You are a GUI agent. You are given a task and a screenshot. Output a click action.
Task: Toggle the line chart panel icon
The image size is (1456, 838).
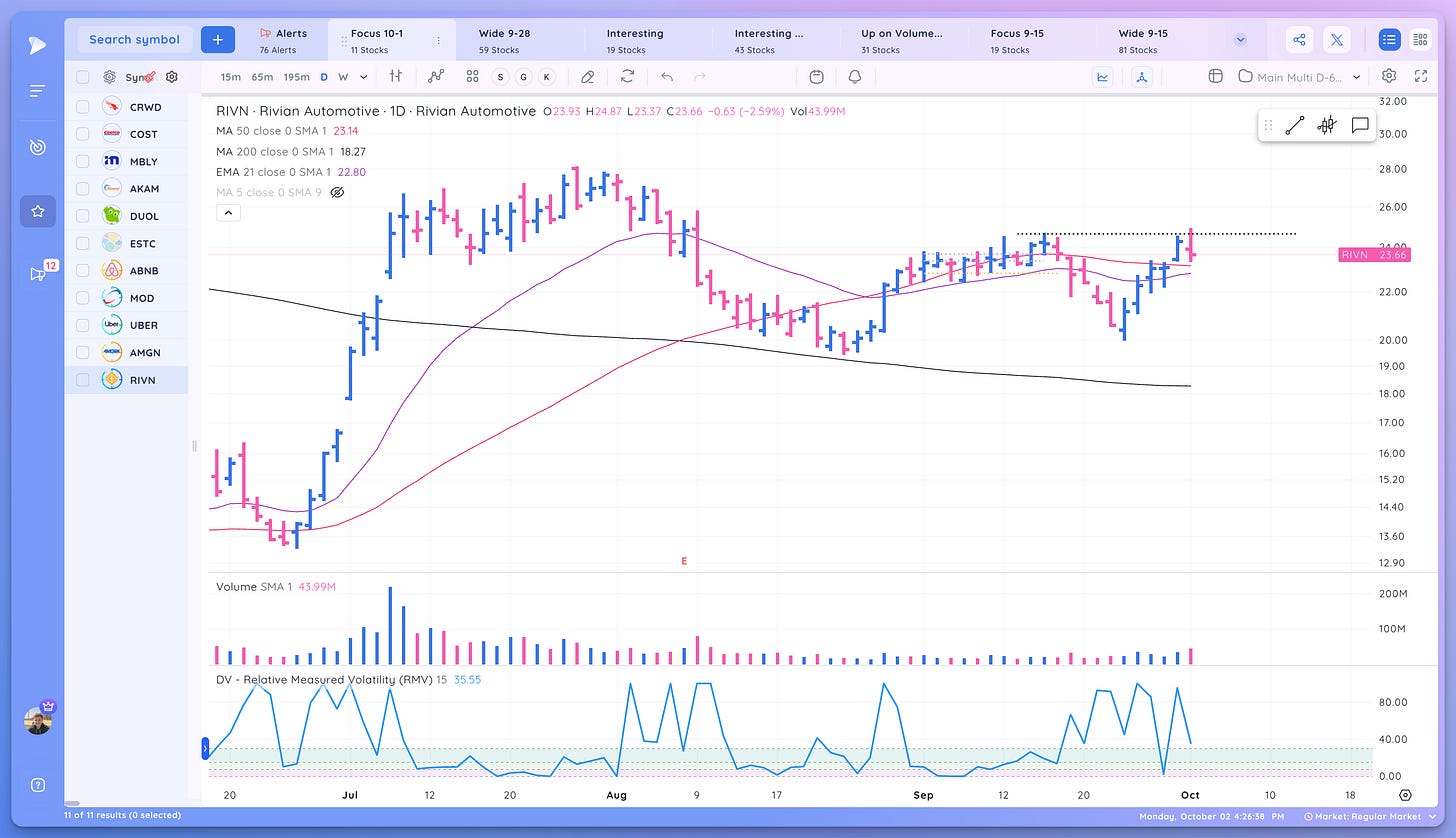coord(1103,76)
